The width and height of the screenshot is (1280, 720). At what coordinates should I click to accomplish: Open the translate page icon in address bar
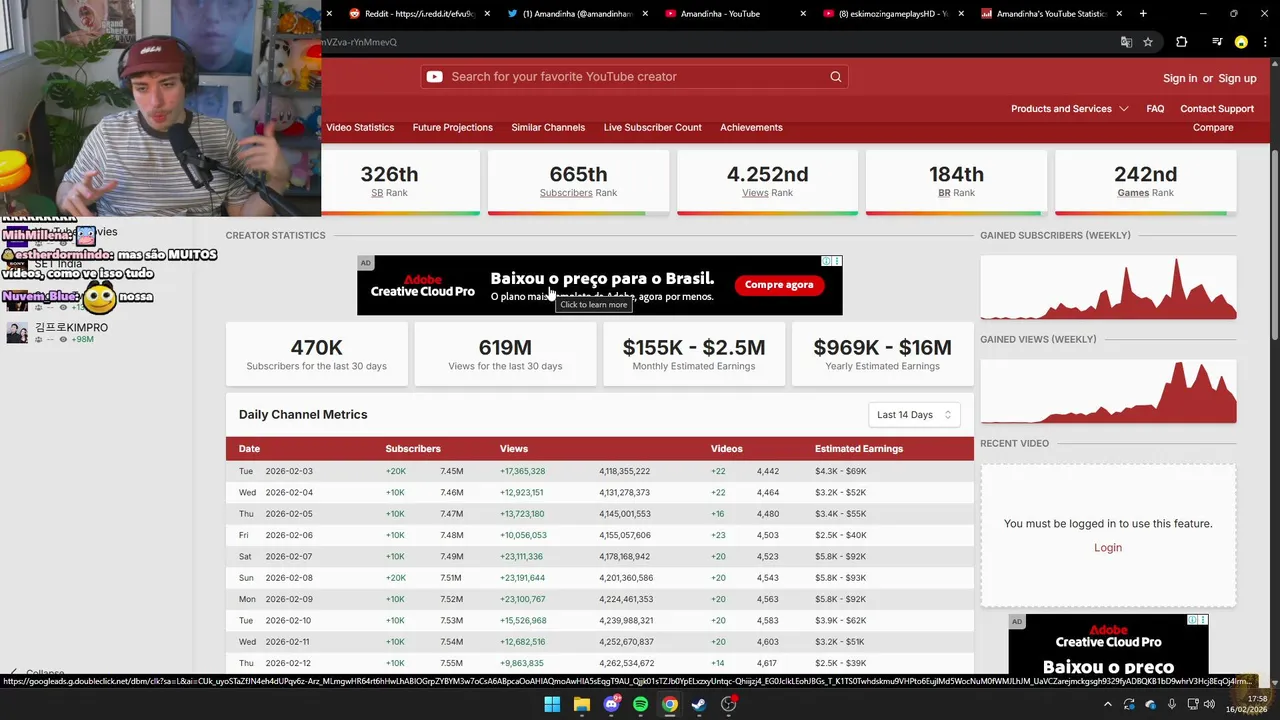pyautogui.click(x=1126, y=42)
